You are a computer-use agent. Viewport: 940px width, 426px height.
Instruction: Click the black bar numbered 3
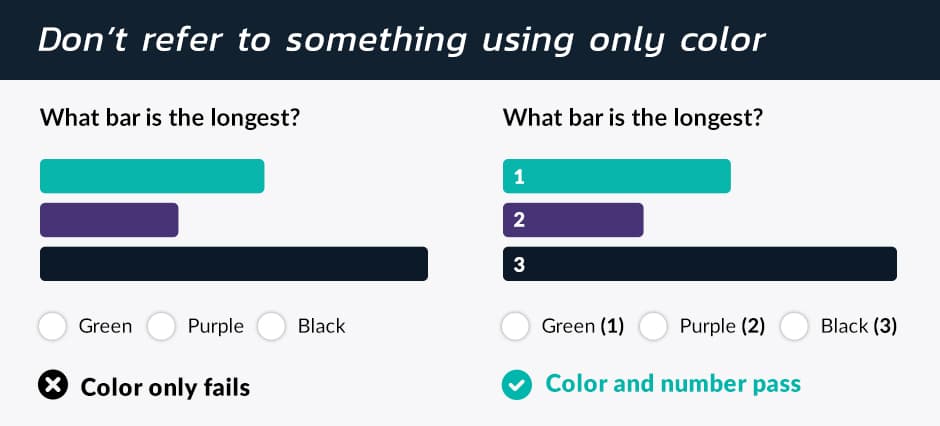click(x=700, y=264)
